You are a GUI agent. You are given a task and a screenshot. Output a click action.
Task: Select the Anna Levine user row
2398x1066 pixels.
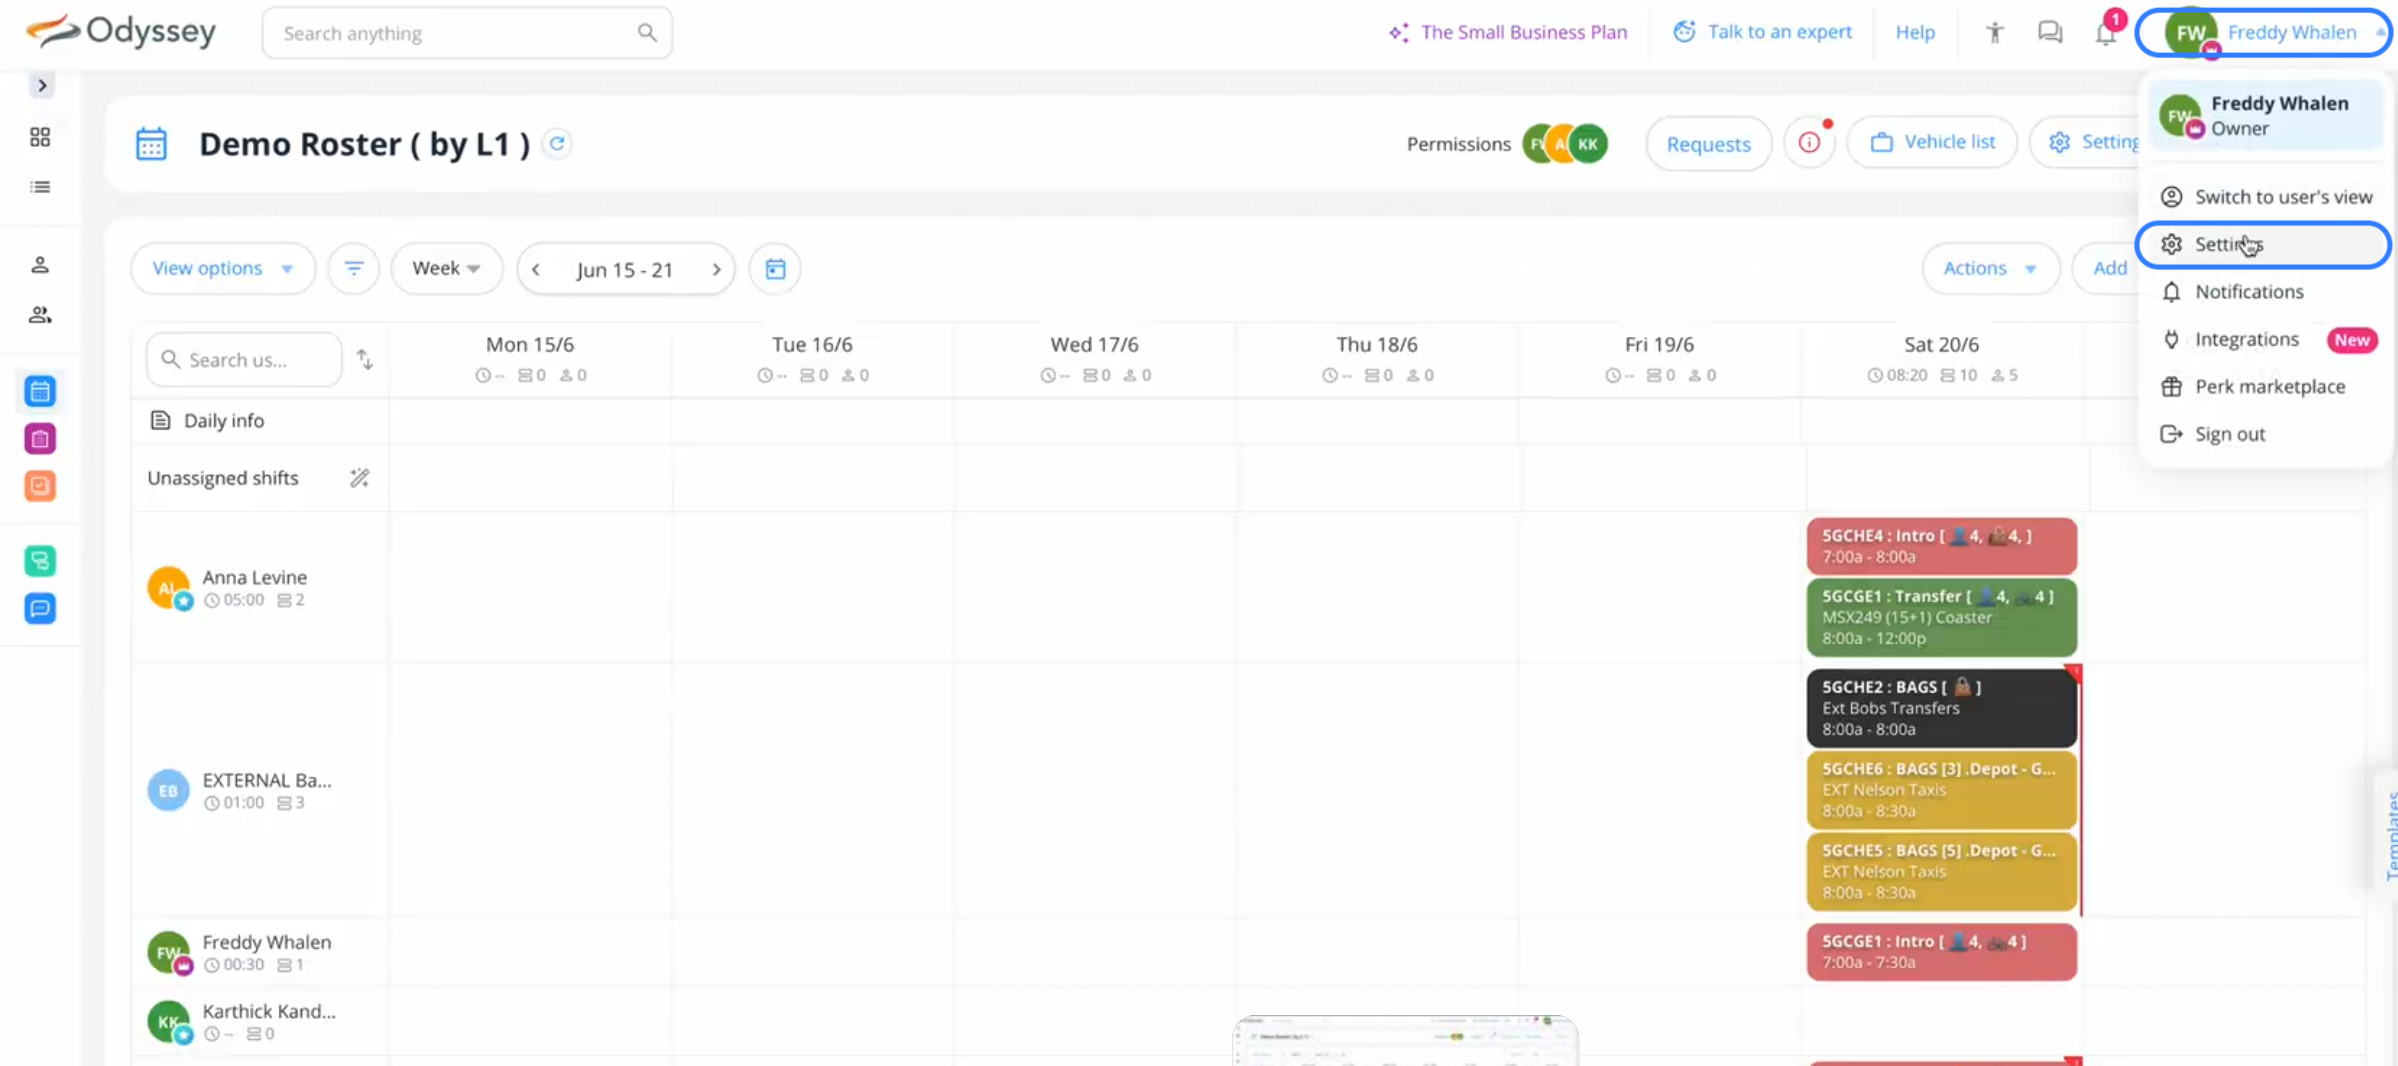[x=260, y=588]
